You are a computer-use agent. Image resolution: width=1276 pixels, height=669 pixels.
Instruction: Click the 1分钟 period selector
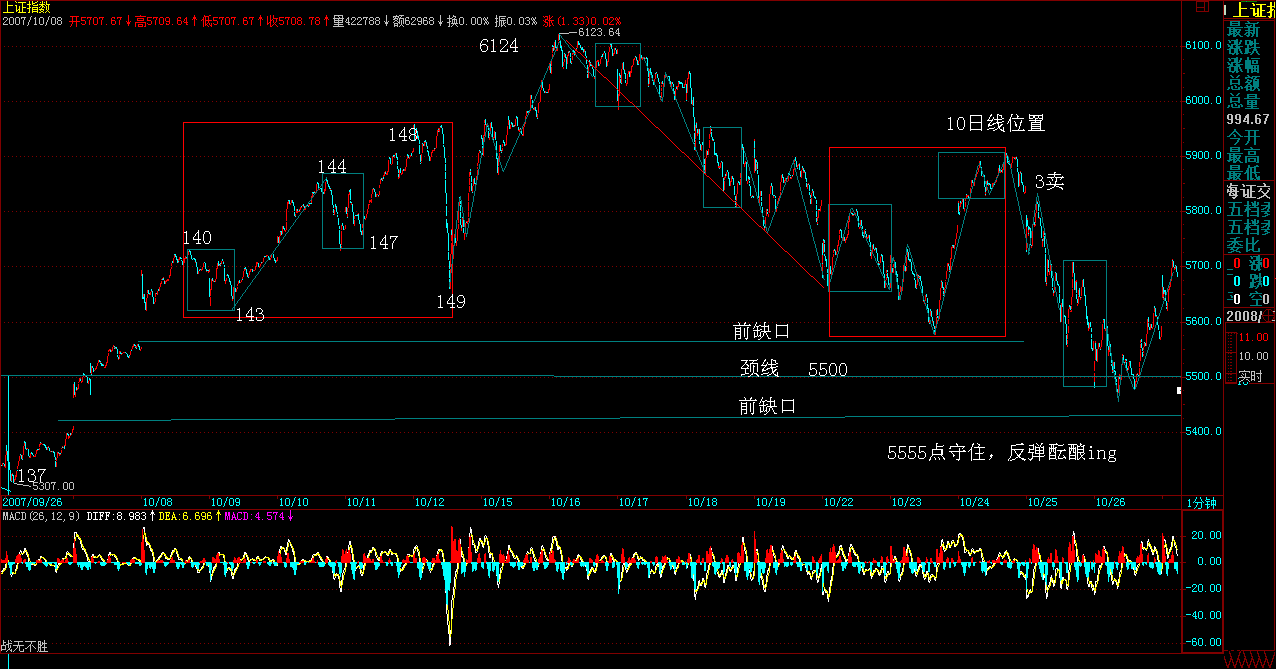tap(1201, 503)
